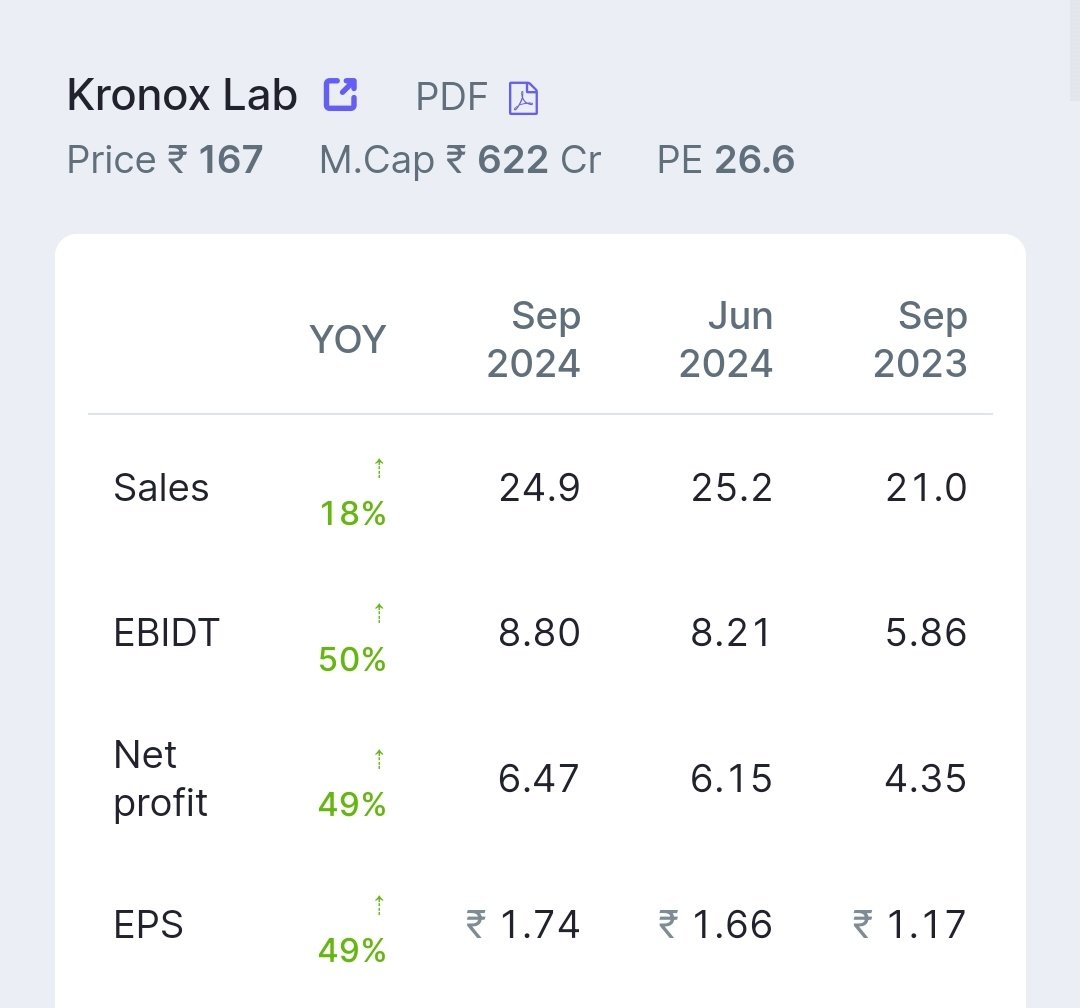Open the PDF document icon

[x=523, y=98]
